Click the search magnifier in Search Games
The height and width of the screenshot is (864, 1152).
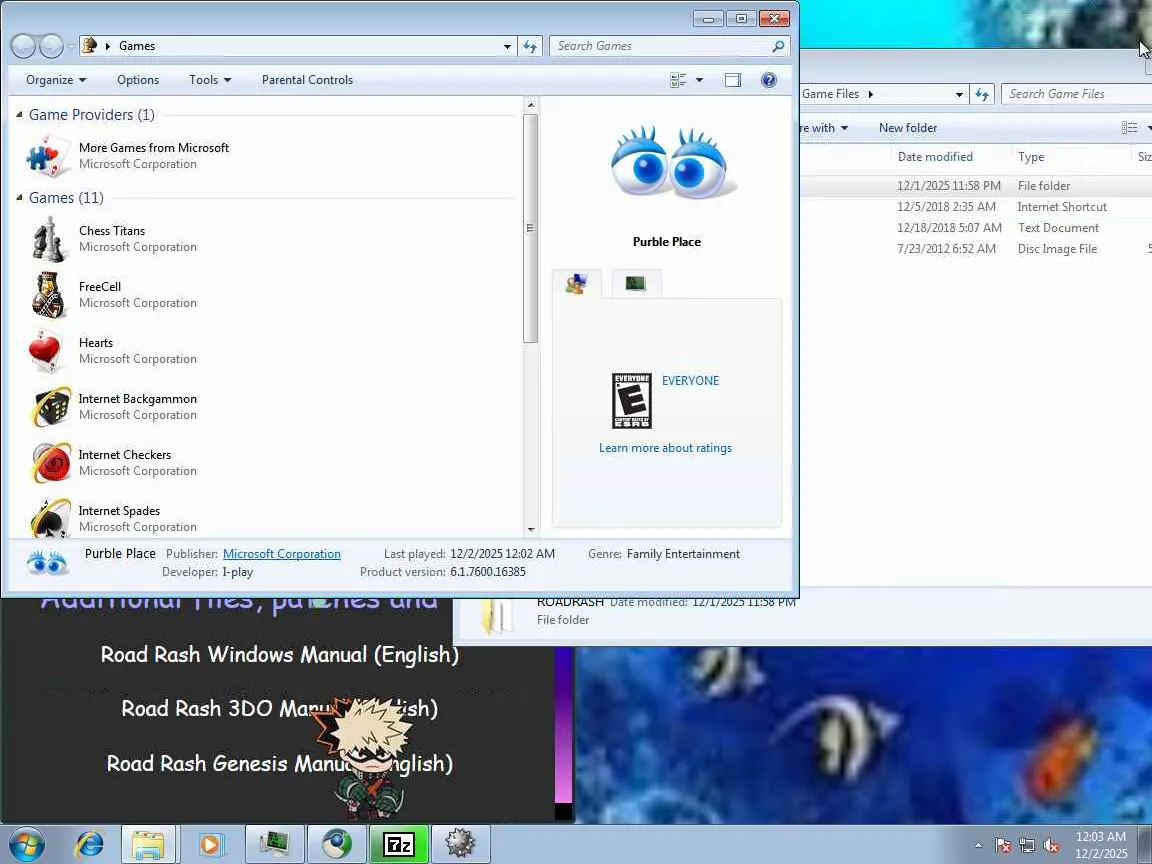click(x=778, y=46)
